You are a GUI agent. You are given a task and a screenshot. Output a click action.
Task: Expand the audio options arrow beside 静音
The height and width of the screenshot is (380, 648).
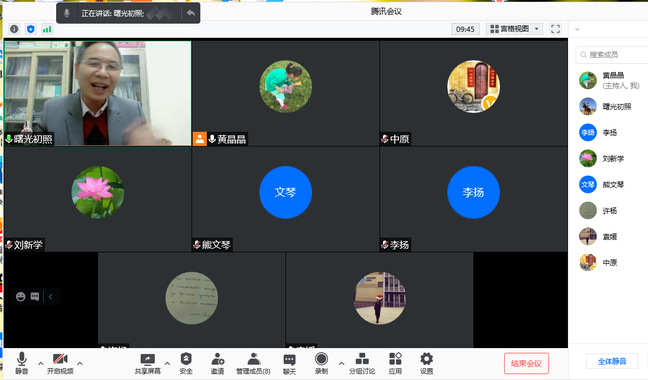(40, 363)
